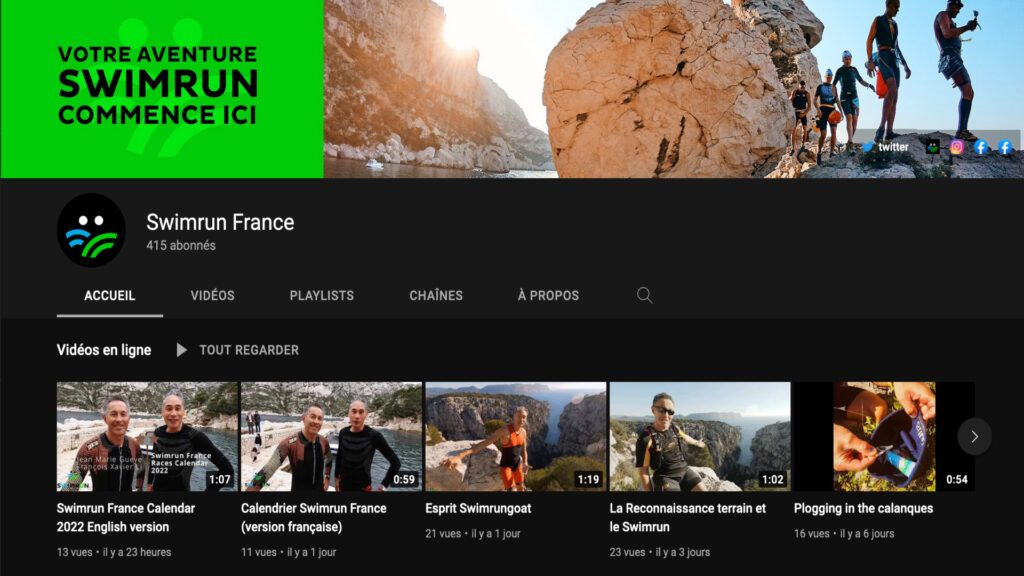Open the Twitter link in the banner
Screen dimensions: 1024x576
tap(886, 147)
